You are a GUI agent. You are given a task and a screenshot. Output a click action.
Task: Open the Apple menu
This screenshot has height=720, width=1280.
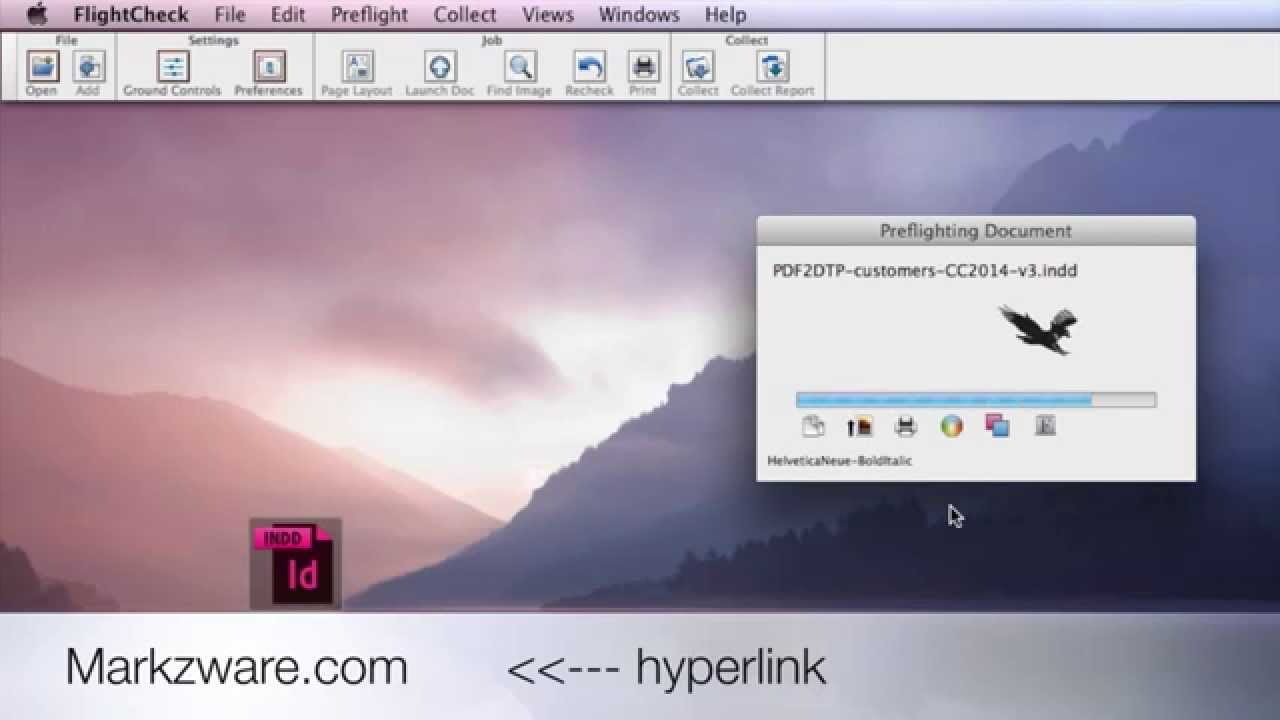coord(37,14)
